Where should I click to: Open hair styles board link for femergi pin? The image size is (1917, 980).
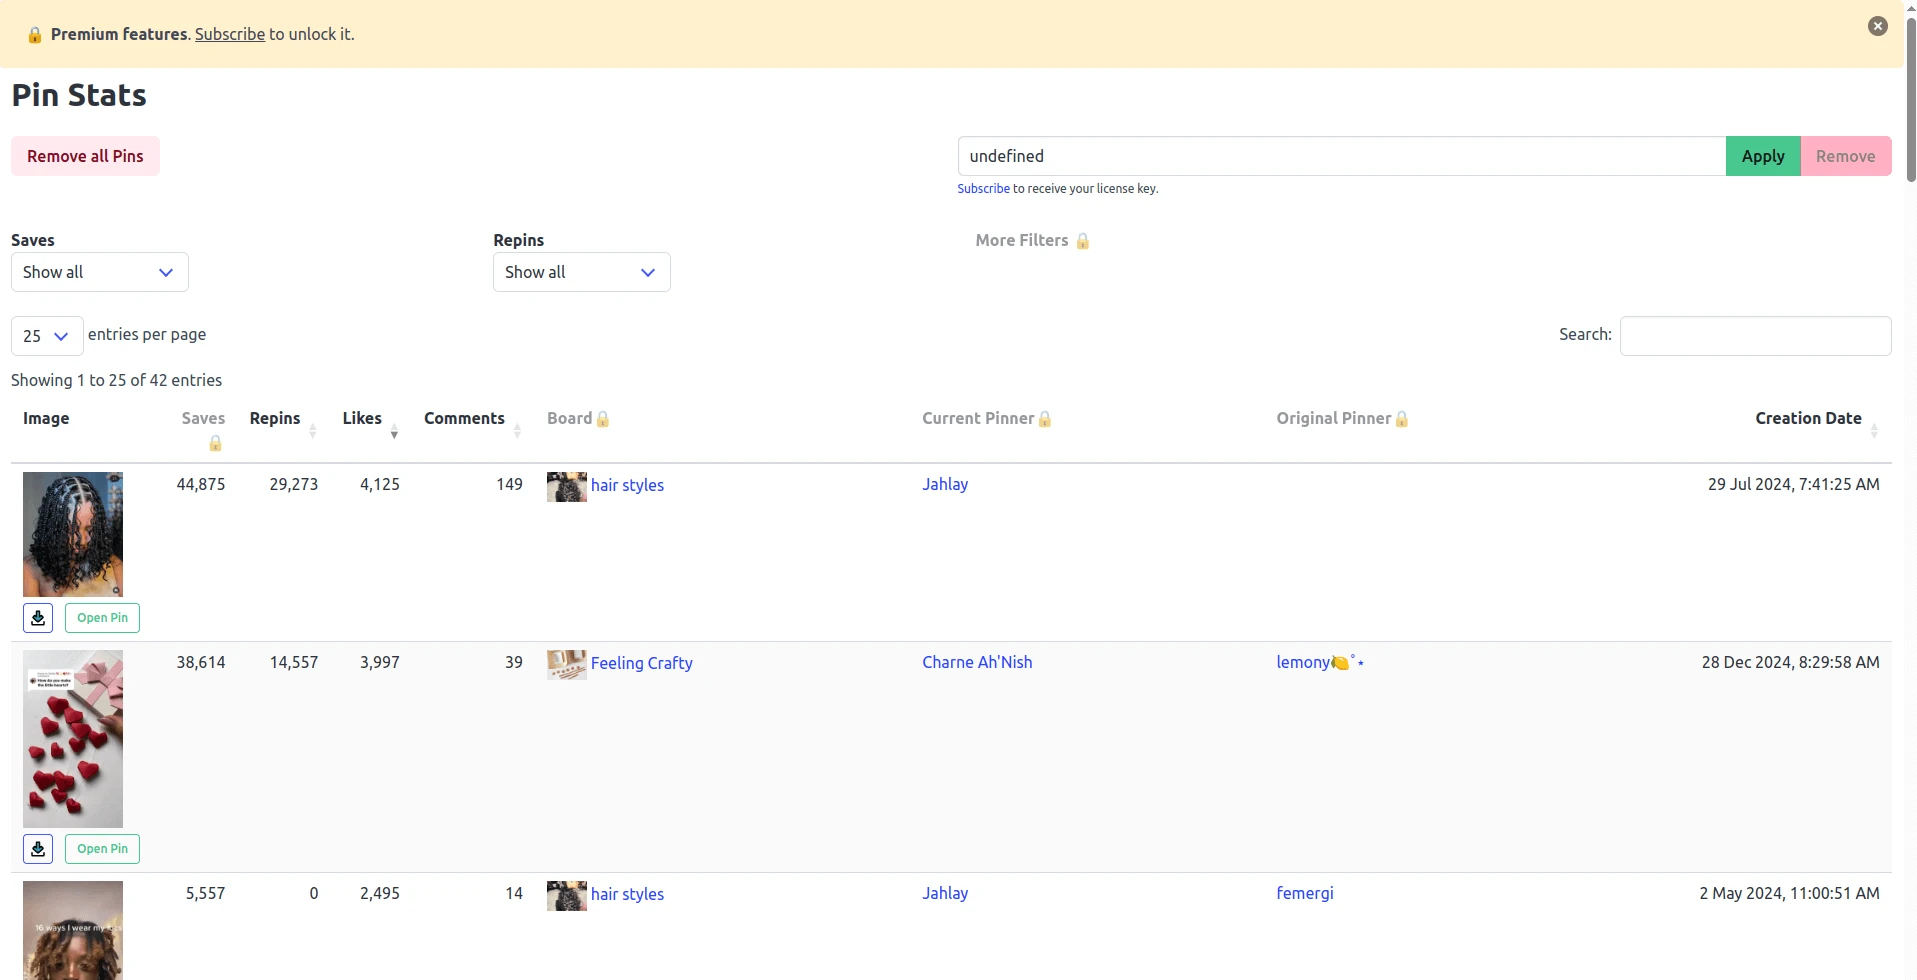(627, 894)
